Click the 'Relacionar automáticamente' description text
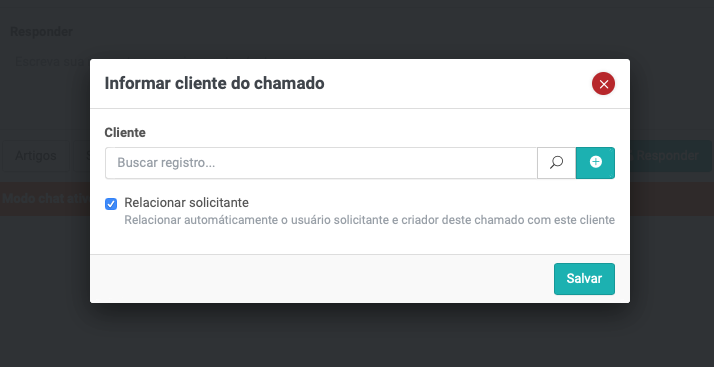The width and height of the screenshot is (714, 367). pos(369,220)
